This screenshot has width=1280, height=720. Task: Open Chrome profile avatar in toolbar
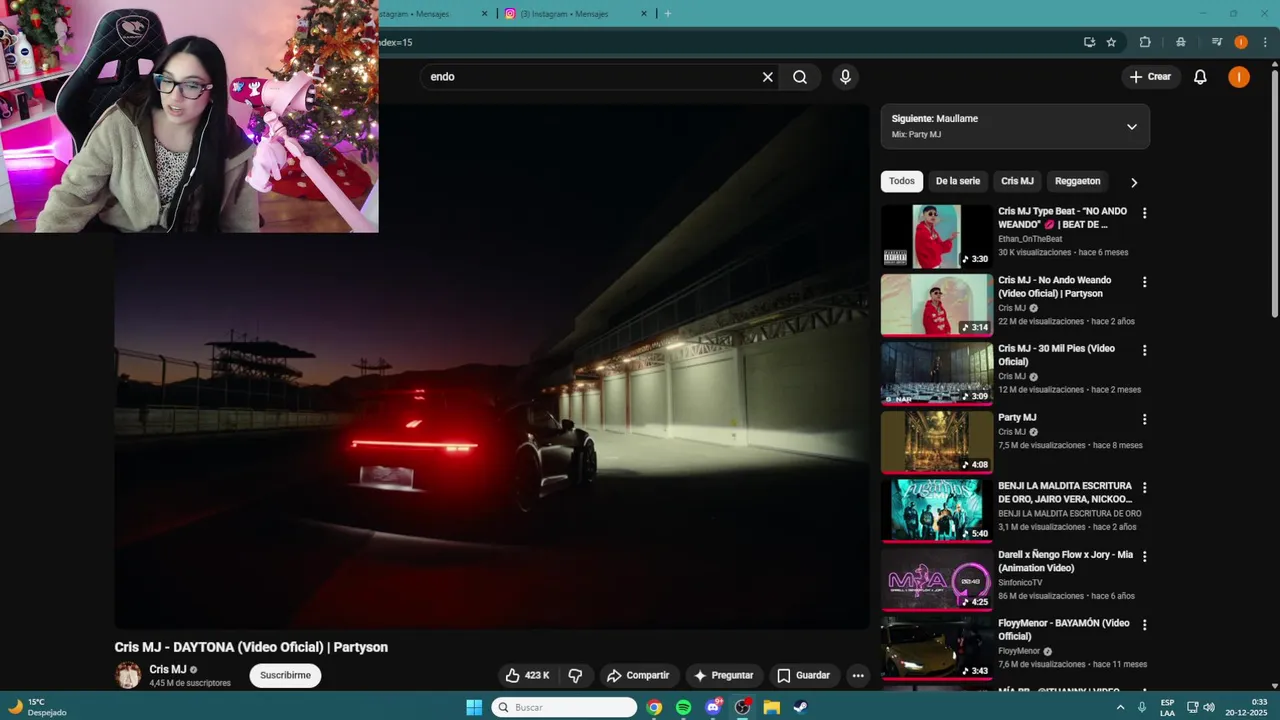pyautogui.click(x=1241, y=42)
